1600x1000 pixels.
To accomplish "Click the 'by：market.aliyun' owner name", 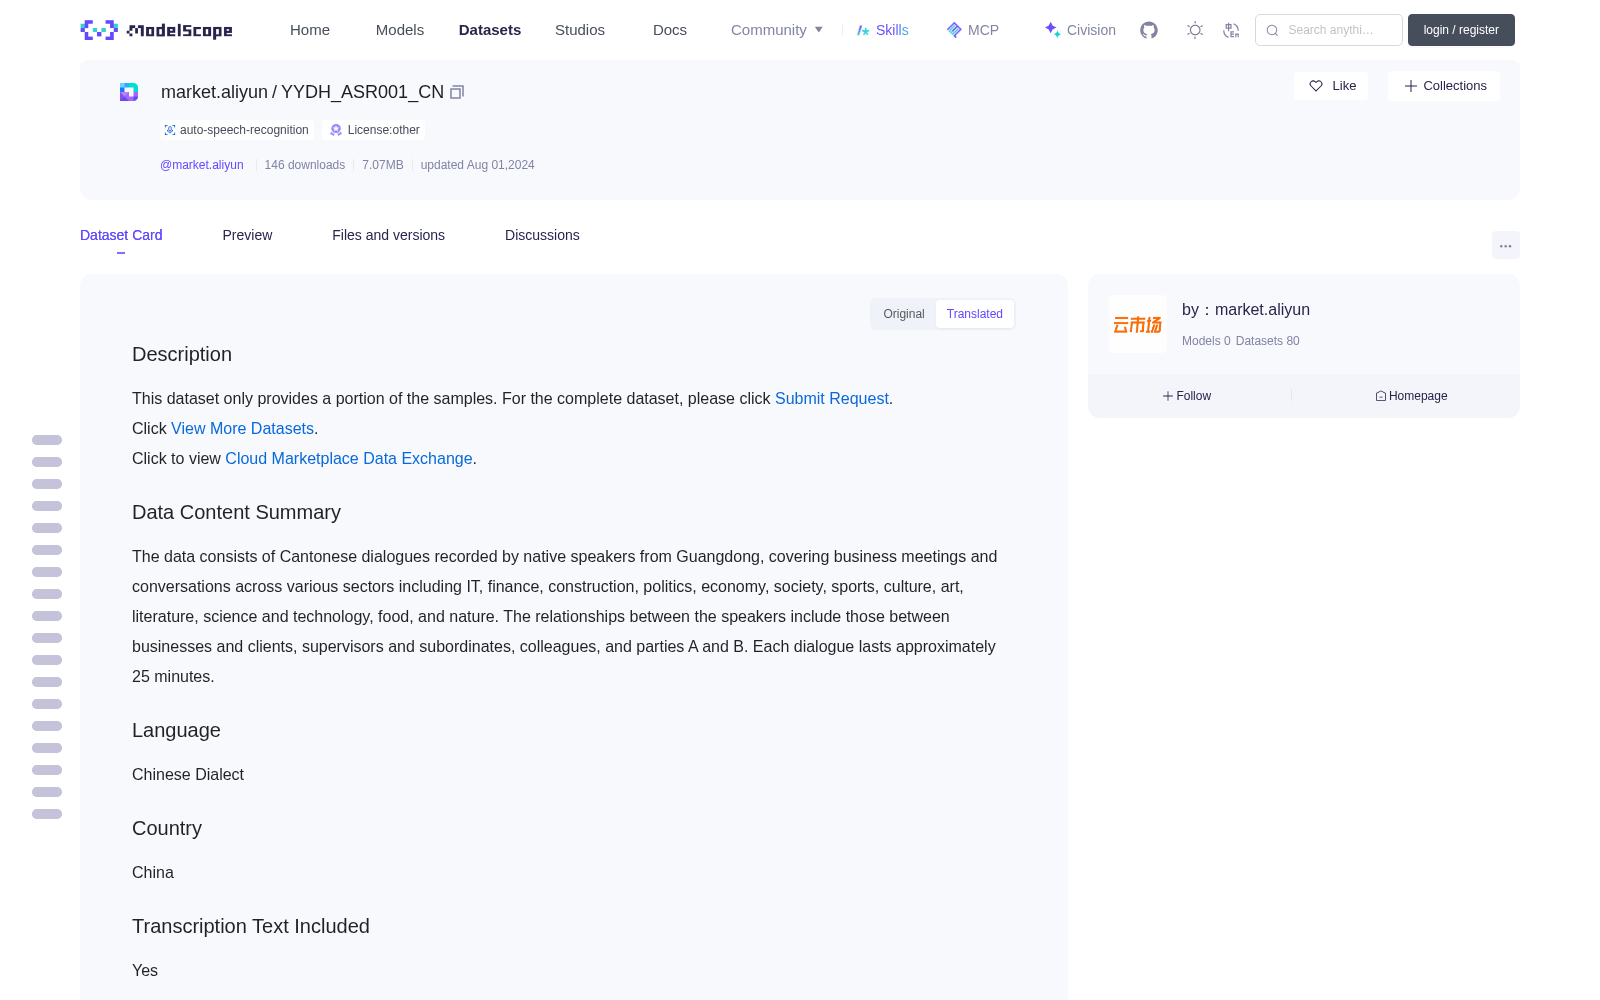I will tap(1246, 310).
